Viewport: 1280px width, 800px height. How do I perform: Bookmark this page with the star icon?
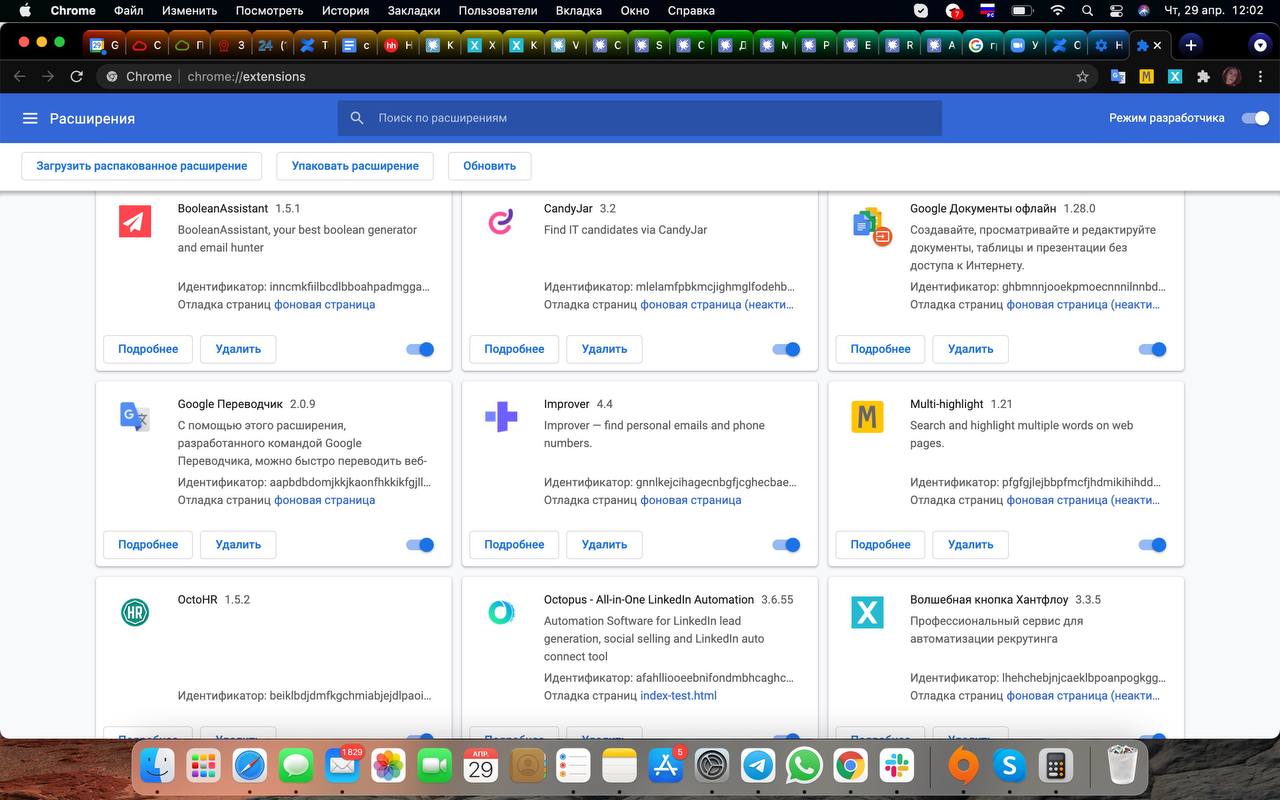point(1082,76)
